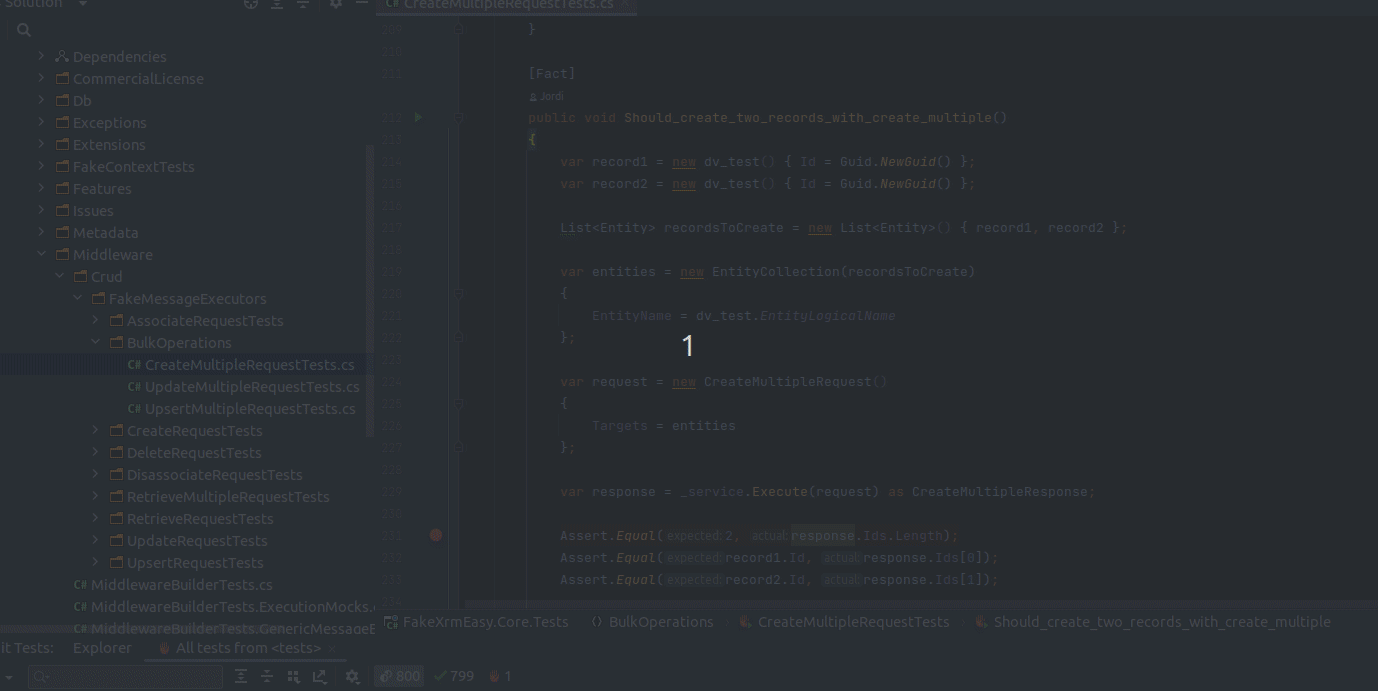
Task: Click the Dependencies node icon
Action: tap(62, 57)
